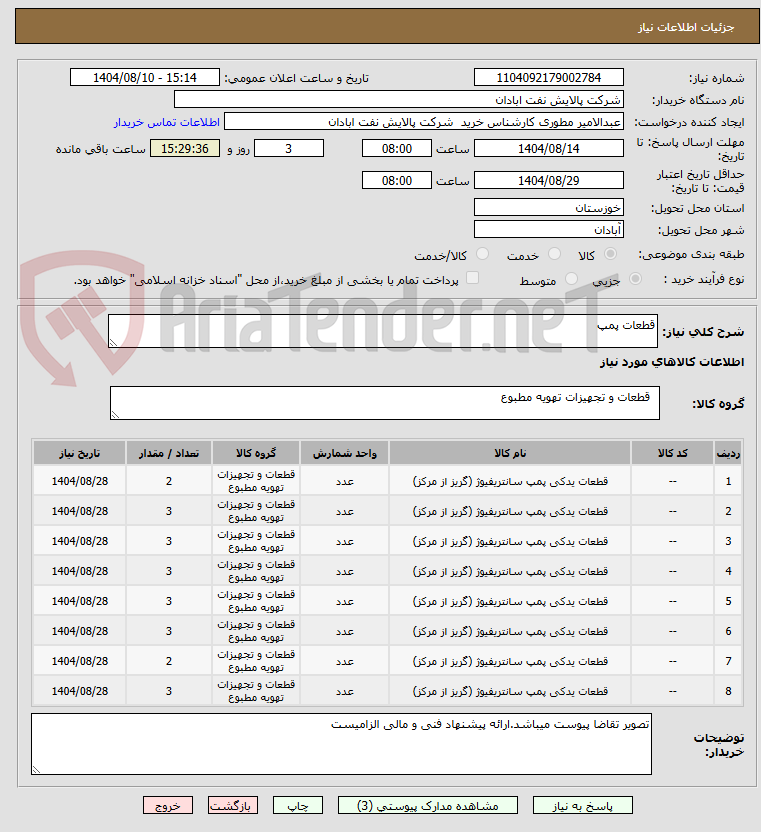Click the واحد شمارش column header
Screen dimensions: 761x832
tap(344, 453)
